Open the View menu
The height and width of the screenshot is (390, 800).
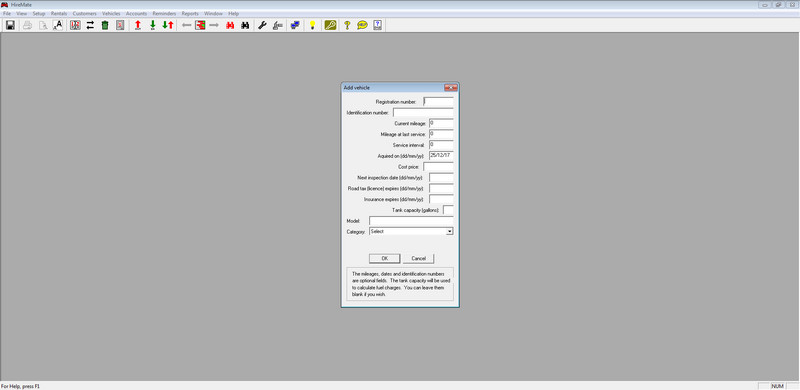coord(21,13)
